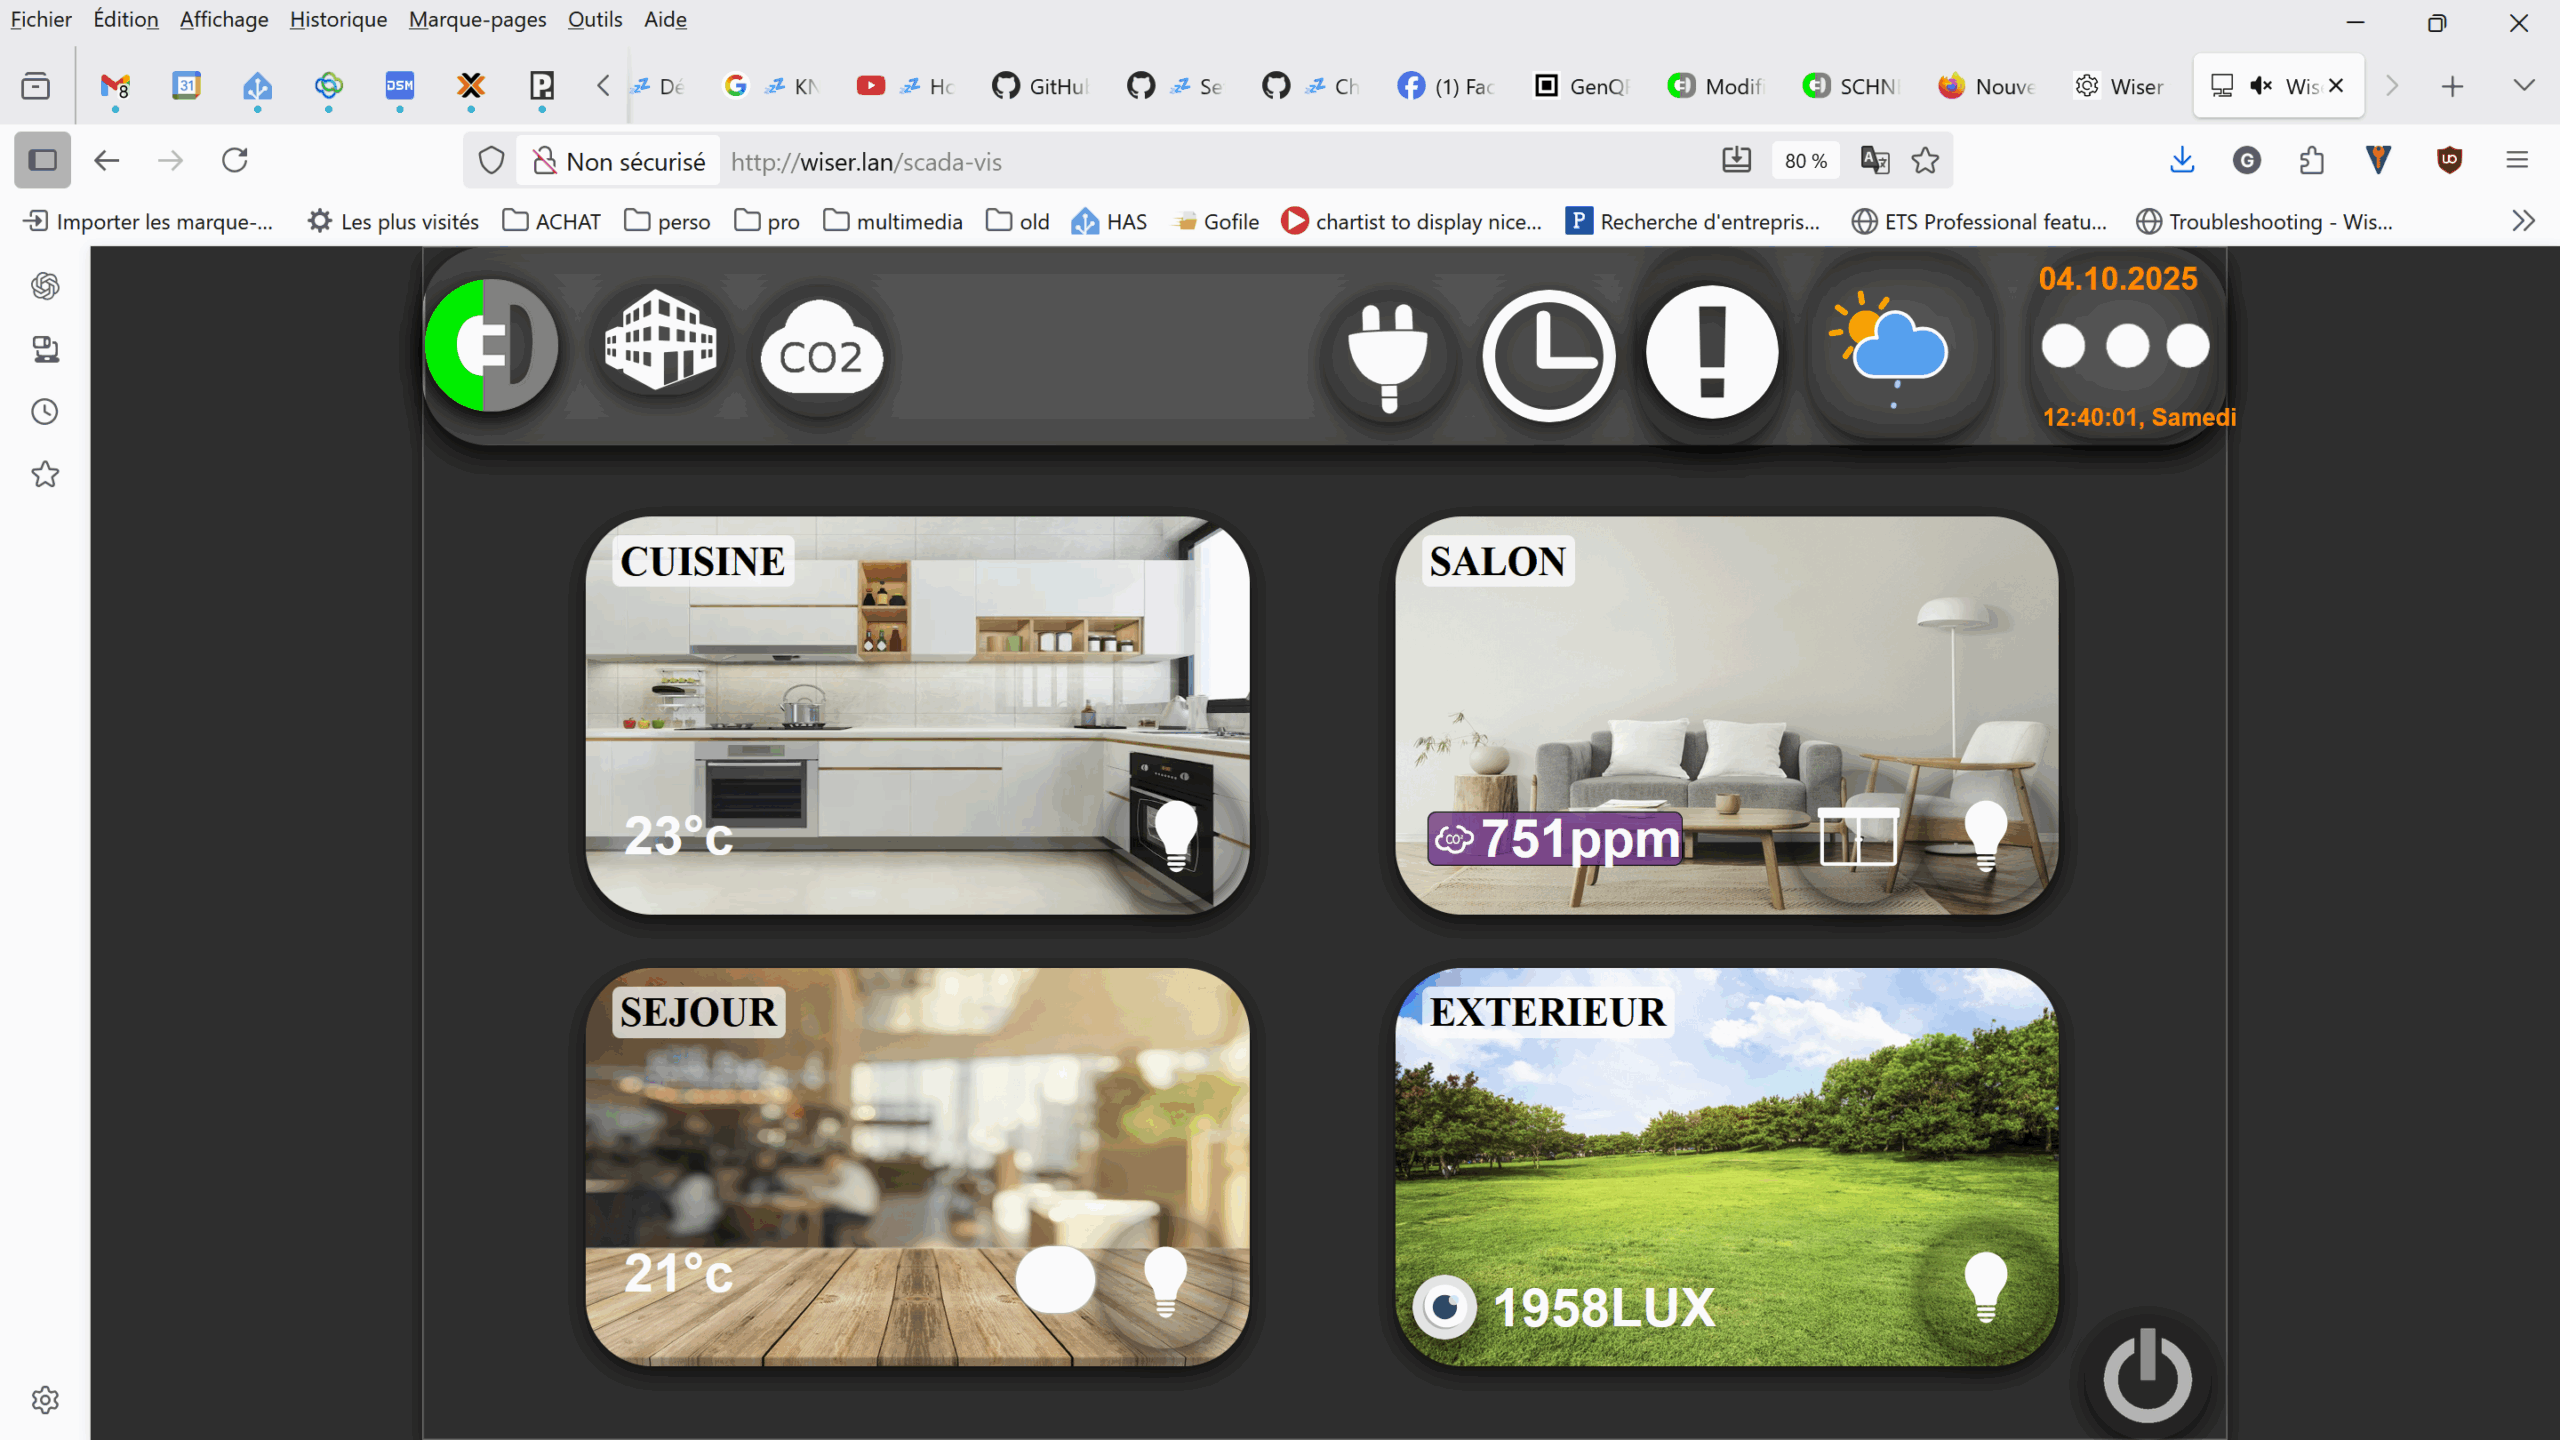
Task: Open the Historique menu
Action: click(338, 19)
